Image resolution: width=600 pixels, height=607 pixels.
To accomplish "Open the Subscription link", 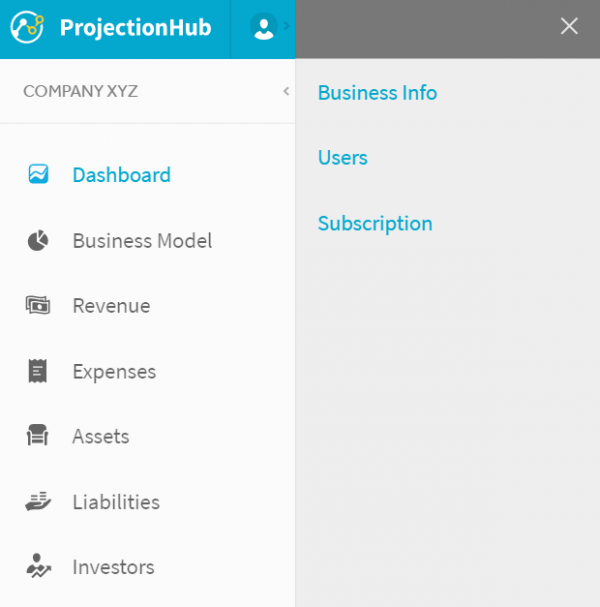I will [x=375, y=224].
